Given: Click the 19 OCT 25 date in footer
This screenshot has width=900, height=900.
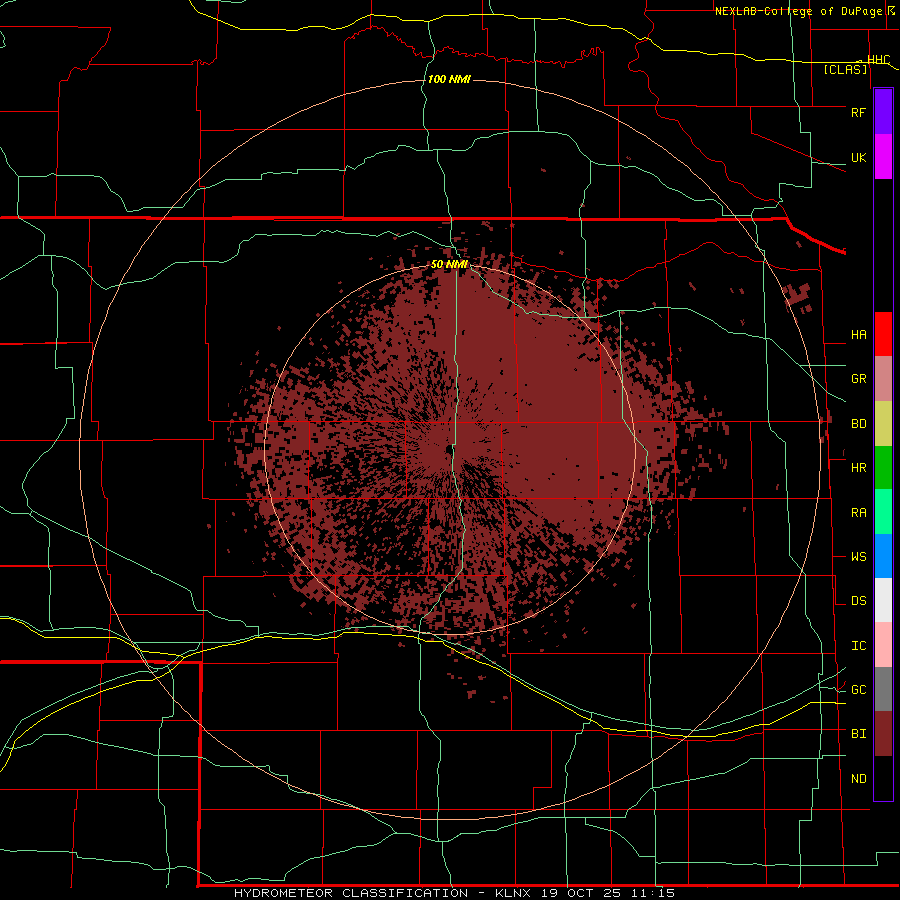Looking at the screenshot, I should pyautogui.click(x=580, y=893).
